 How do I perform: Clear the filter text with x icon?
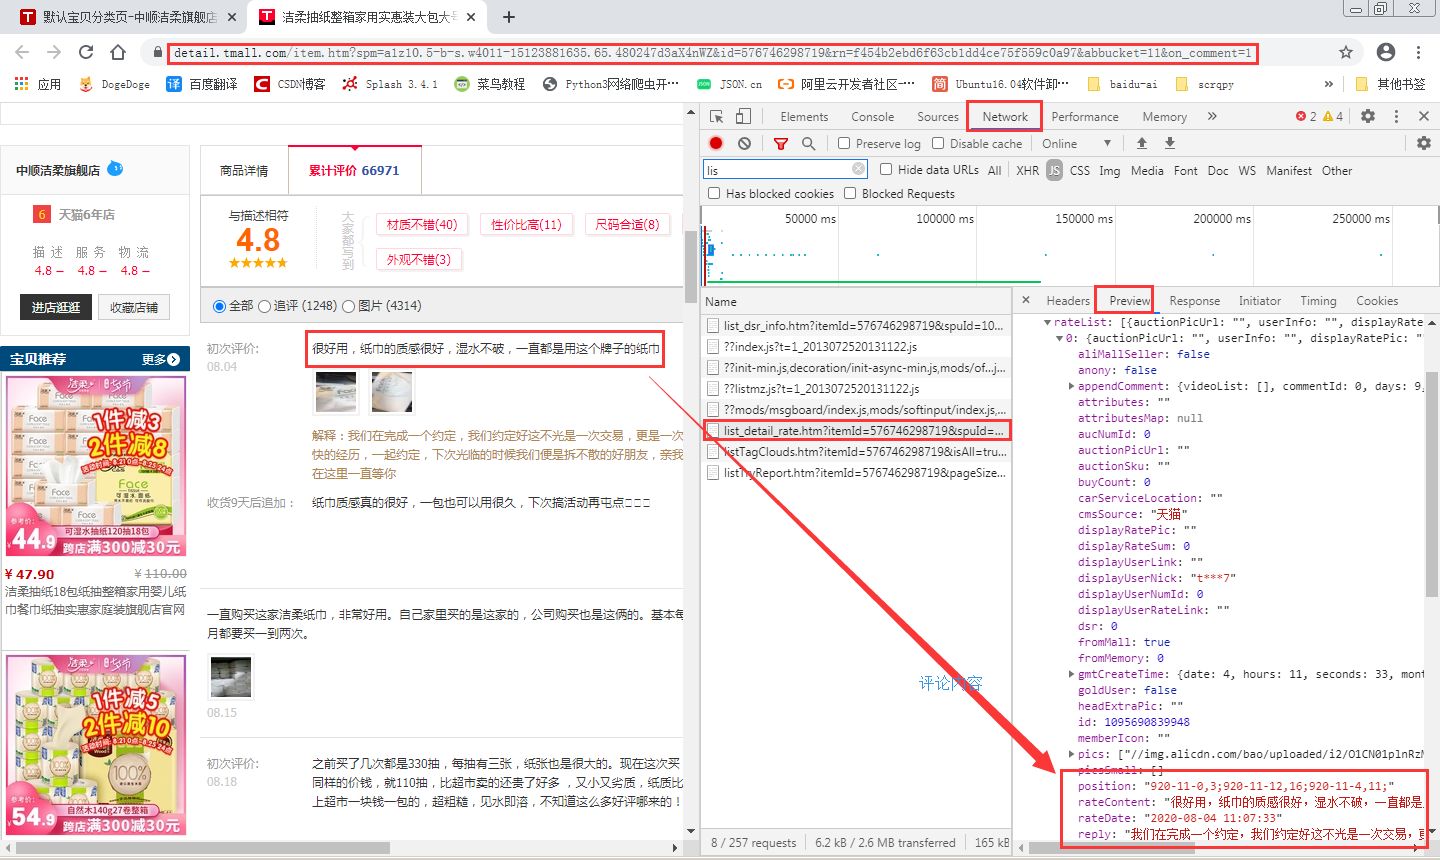858,169
